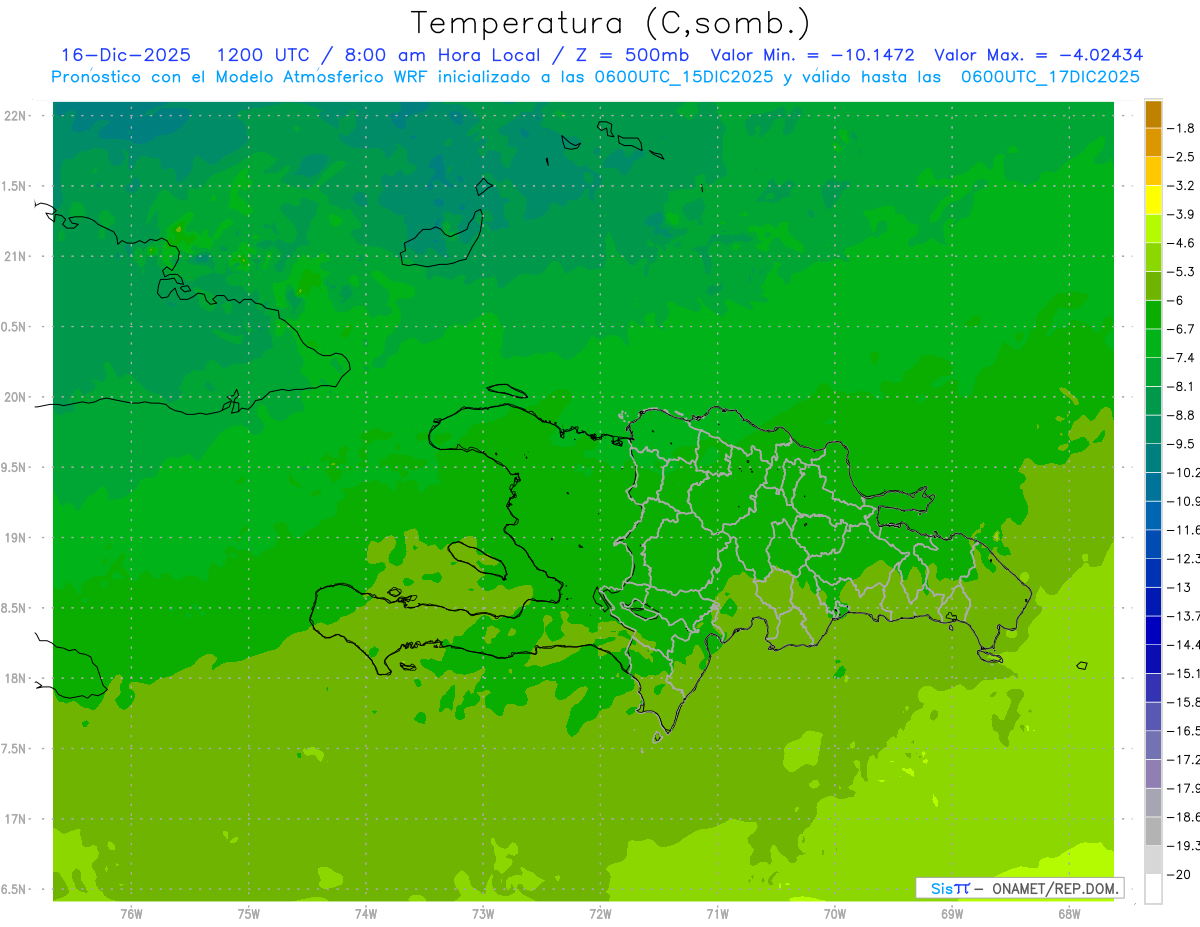Screen dimensions: 1200x927
Task: Click the "-13" color bar label
Action: (x=1180, y=587)
